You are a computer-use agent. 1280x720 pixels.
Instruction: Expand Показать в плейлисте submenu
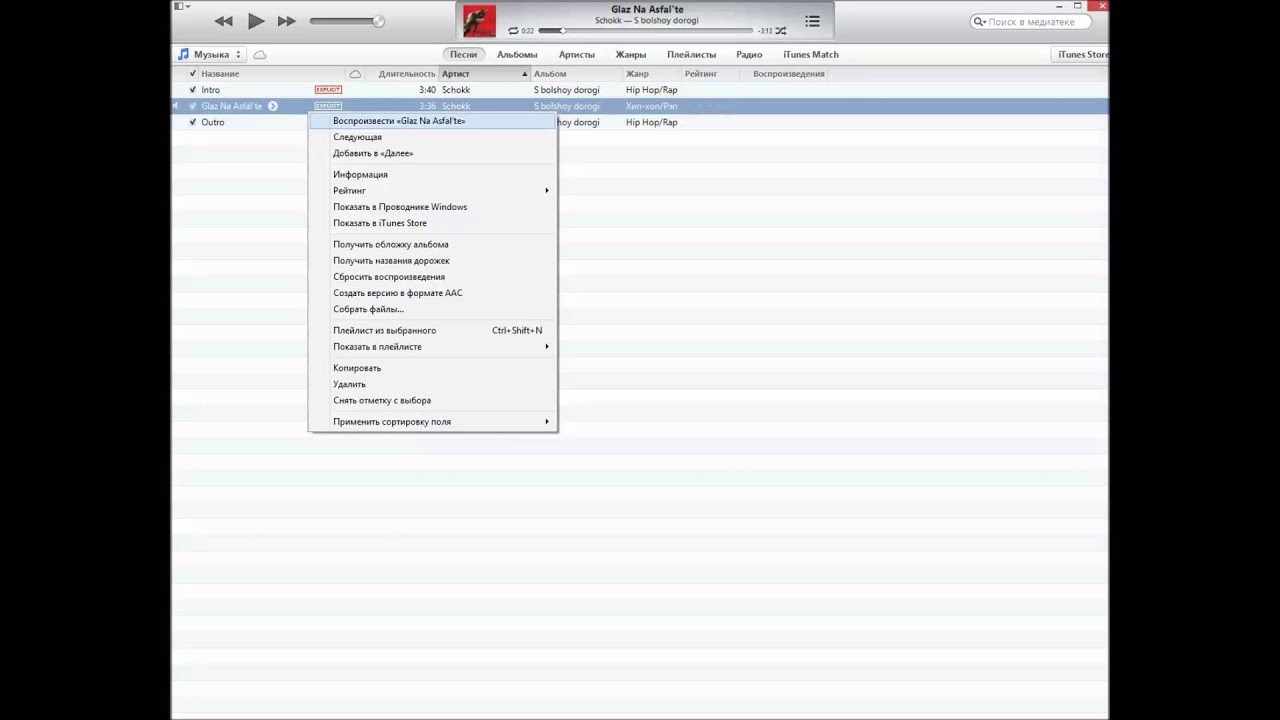coord(432,347)
